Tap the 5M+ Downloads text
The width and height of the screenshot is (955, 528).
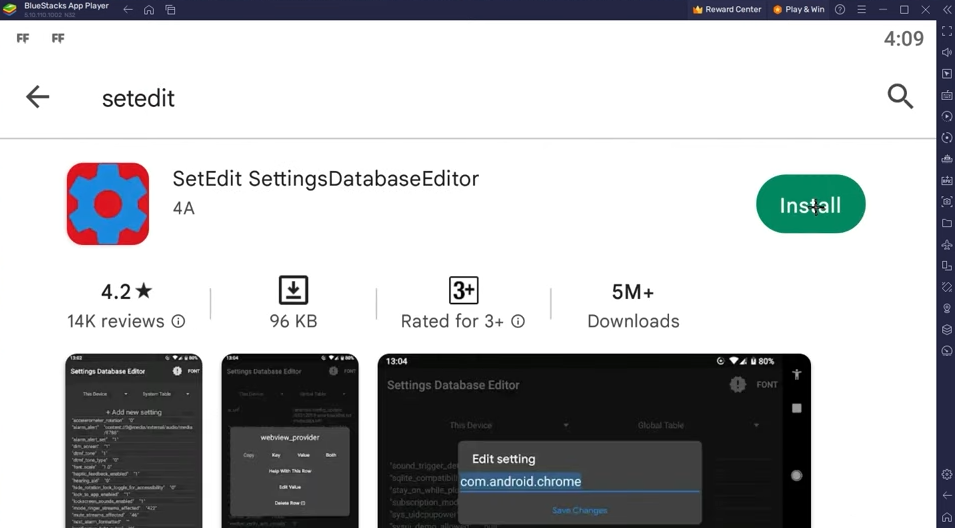633,306
